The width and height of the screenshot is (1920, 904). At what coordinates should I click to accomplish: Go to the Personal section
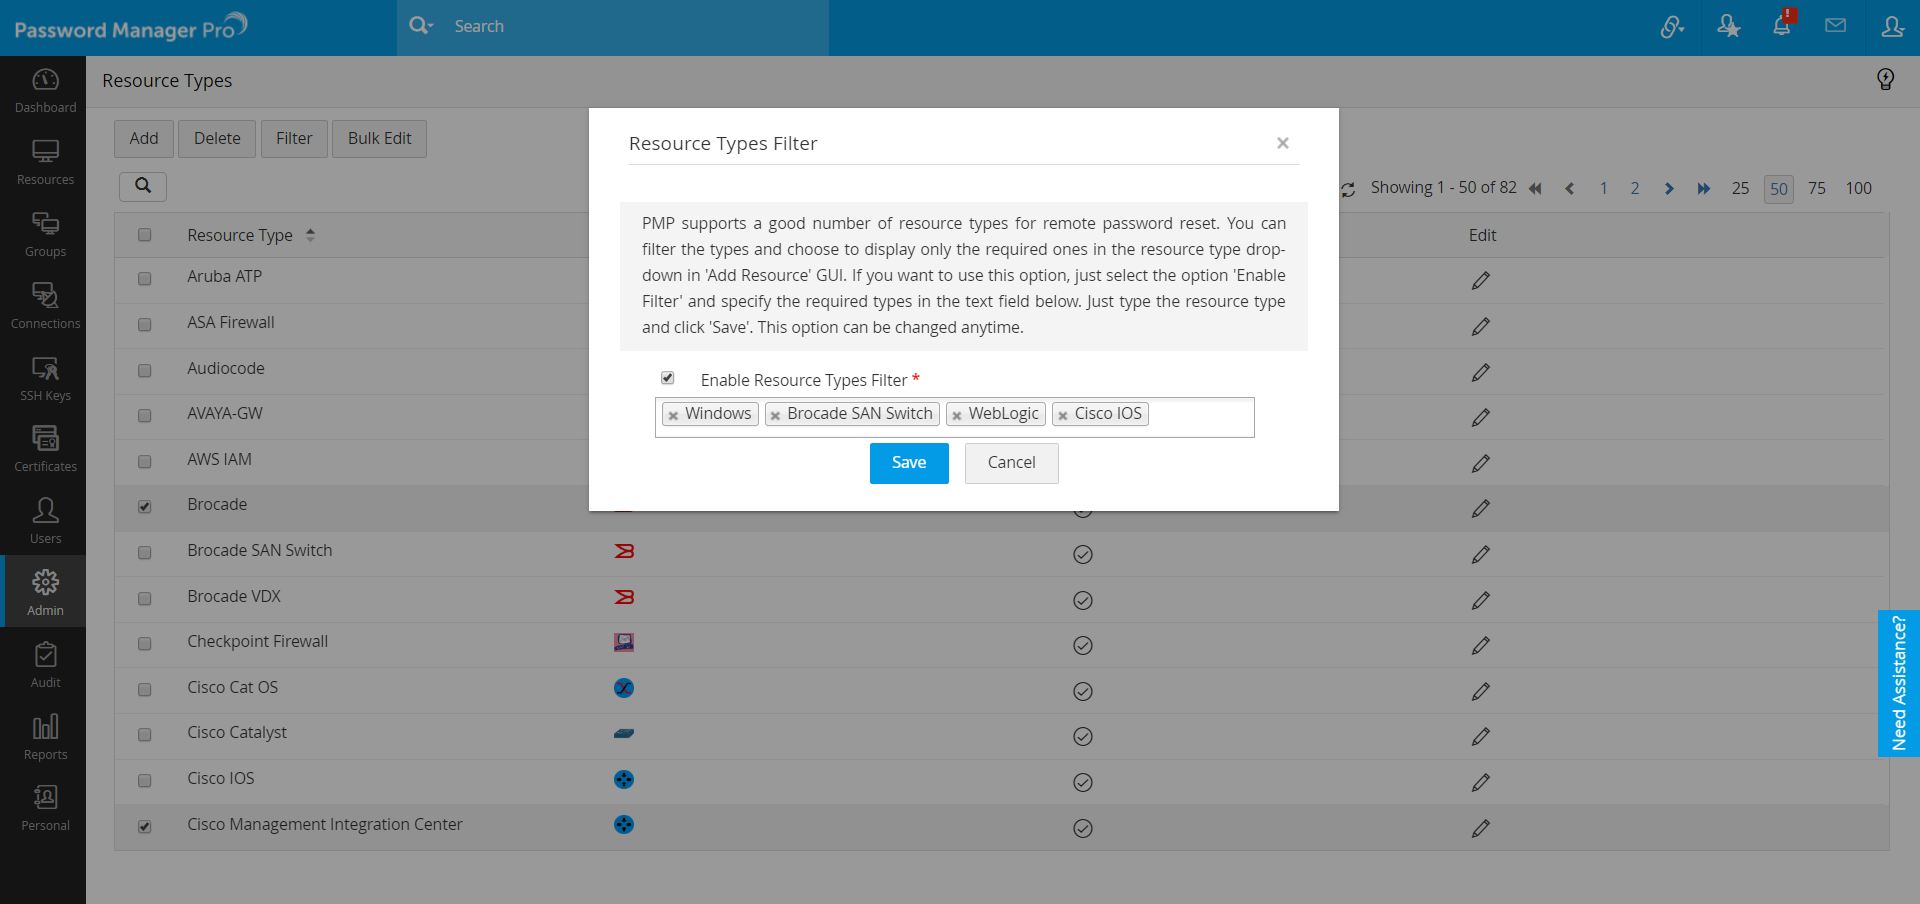[45, 808]
